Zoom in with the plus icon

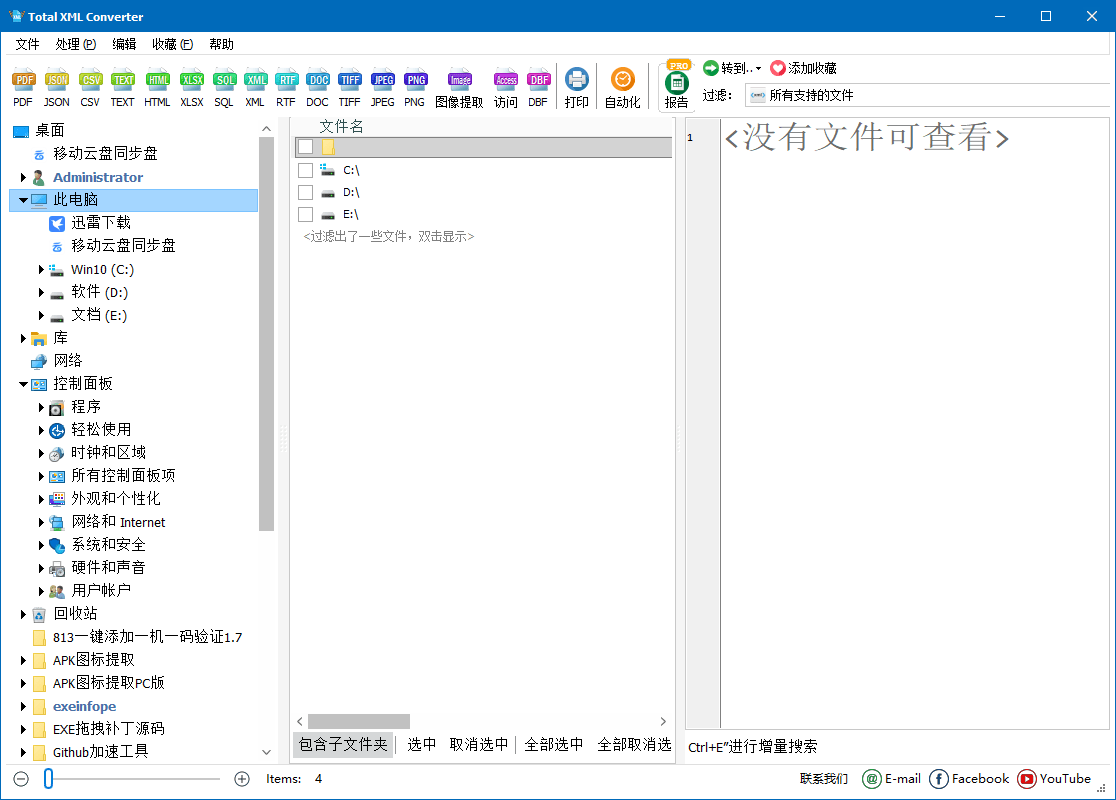(x=242, y=779)
